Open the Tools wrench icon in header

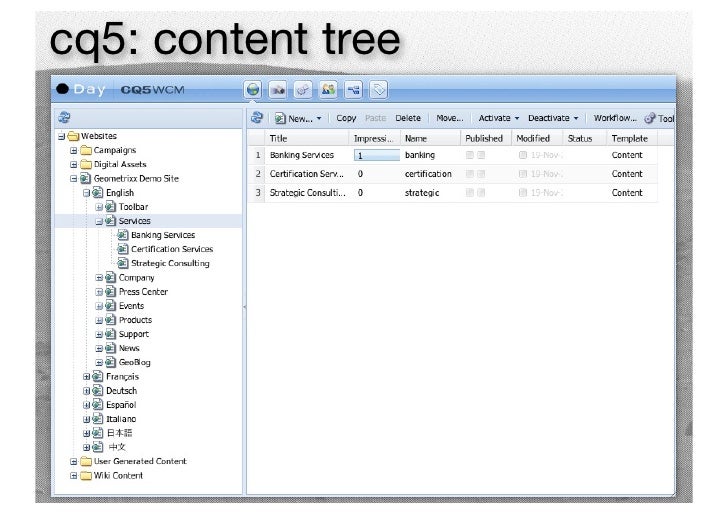[303, 90]
